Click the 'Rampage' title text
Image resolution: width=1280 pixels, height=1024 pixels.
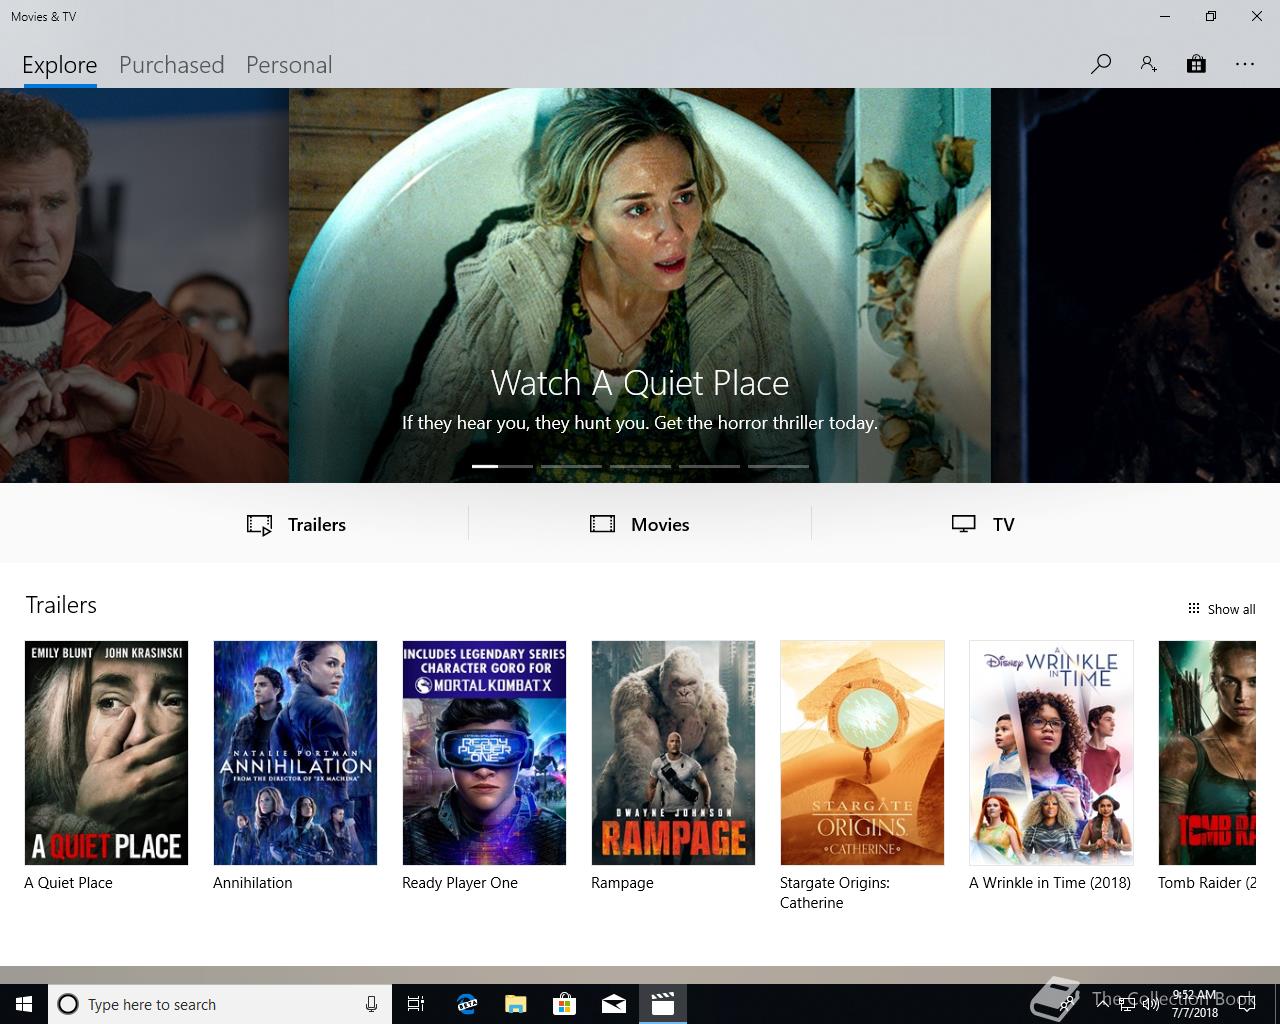pos(622,883)
